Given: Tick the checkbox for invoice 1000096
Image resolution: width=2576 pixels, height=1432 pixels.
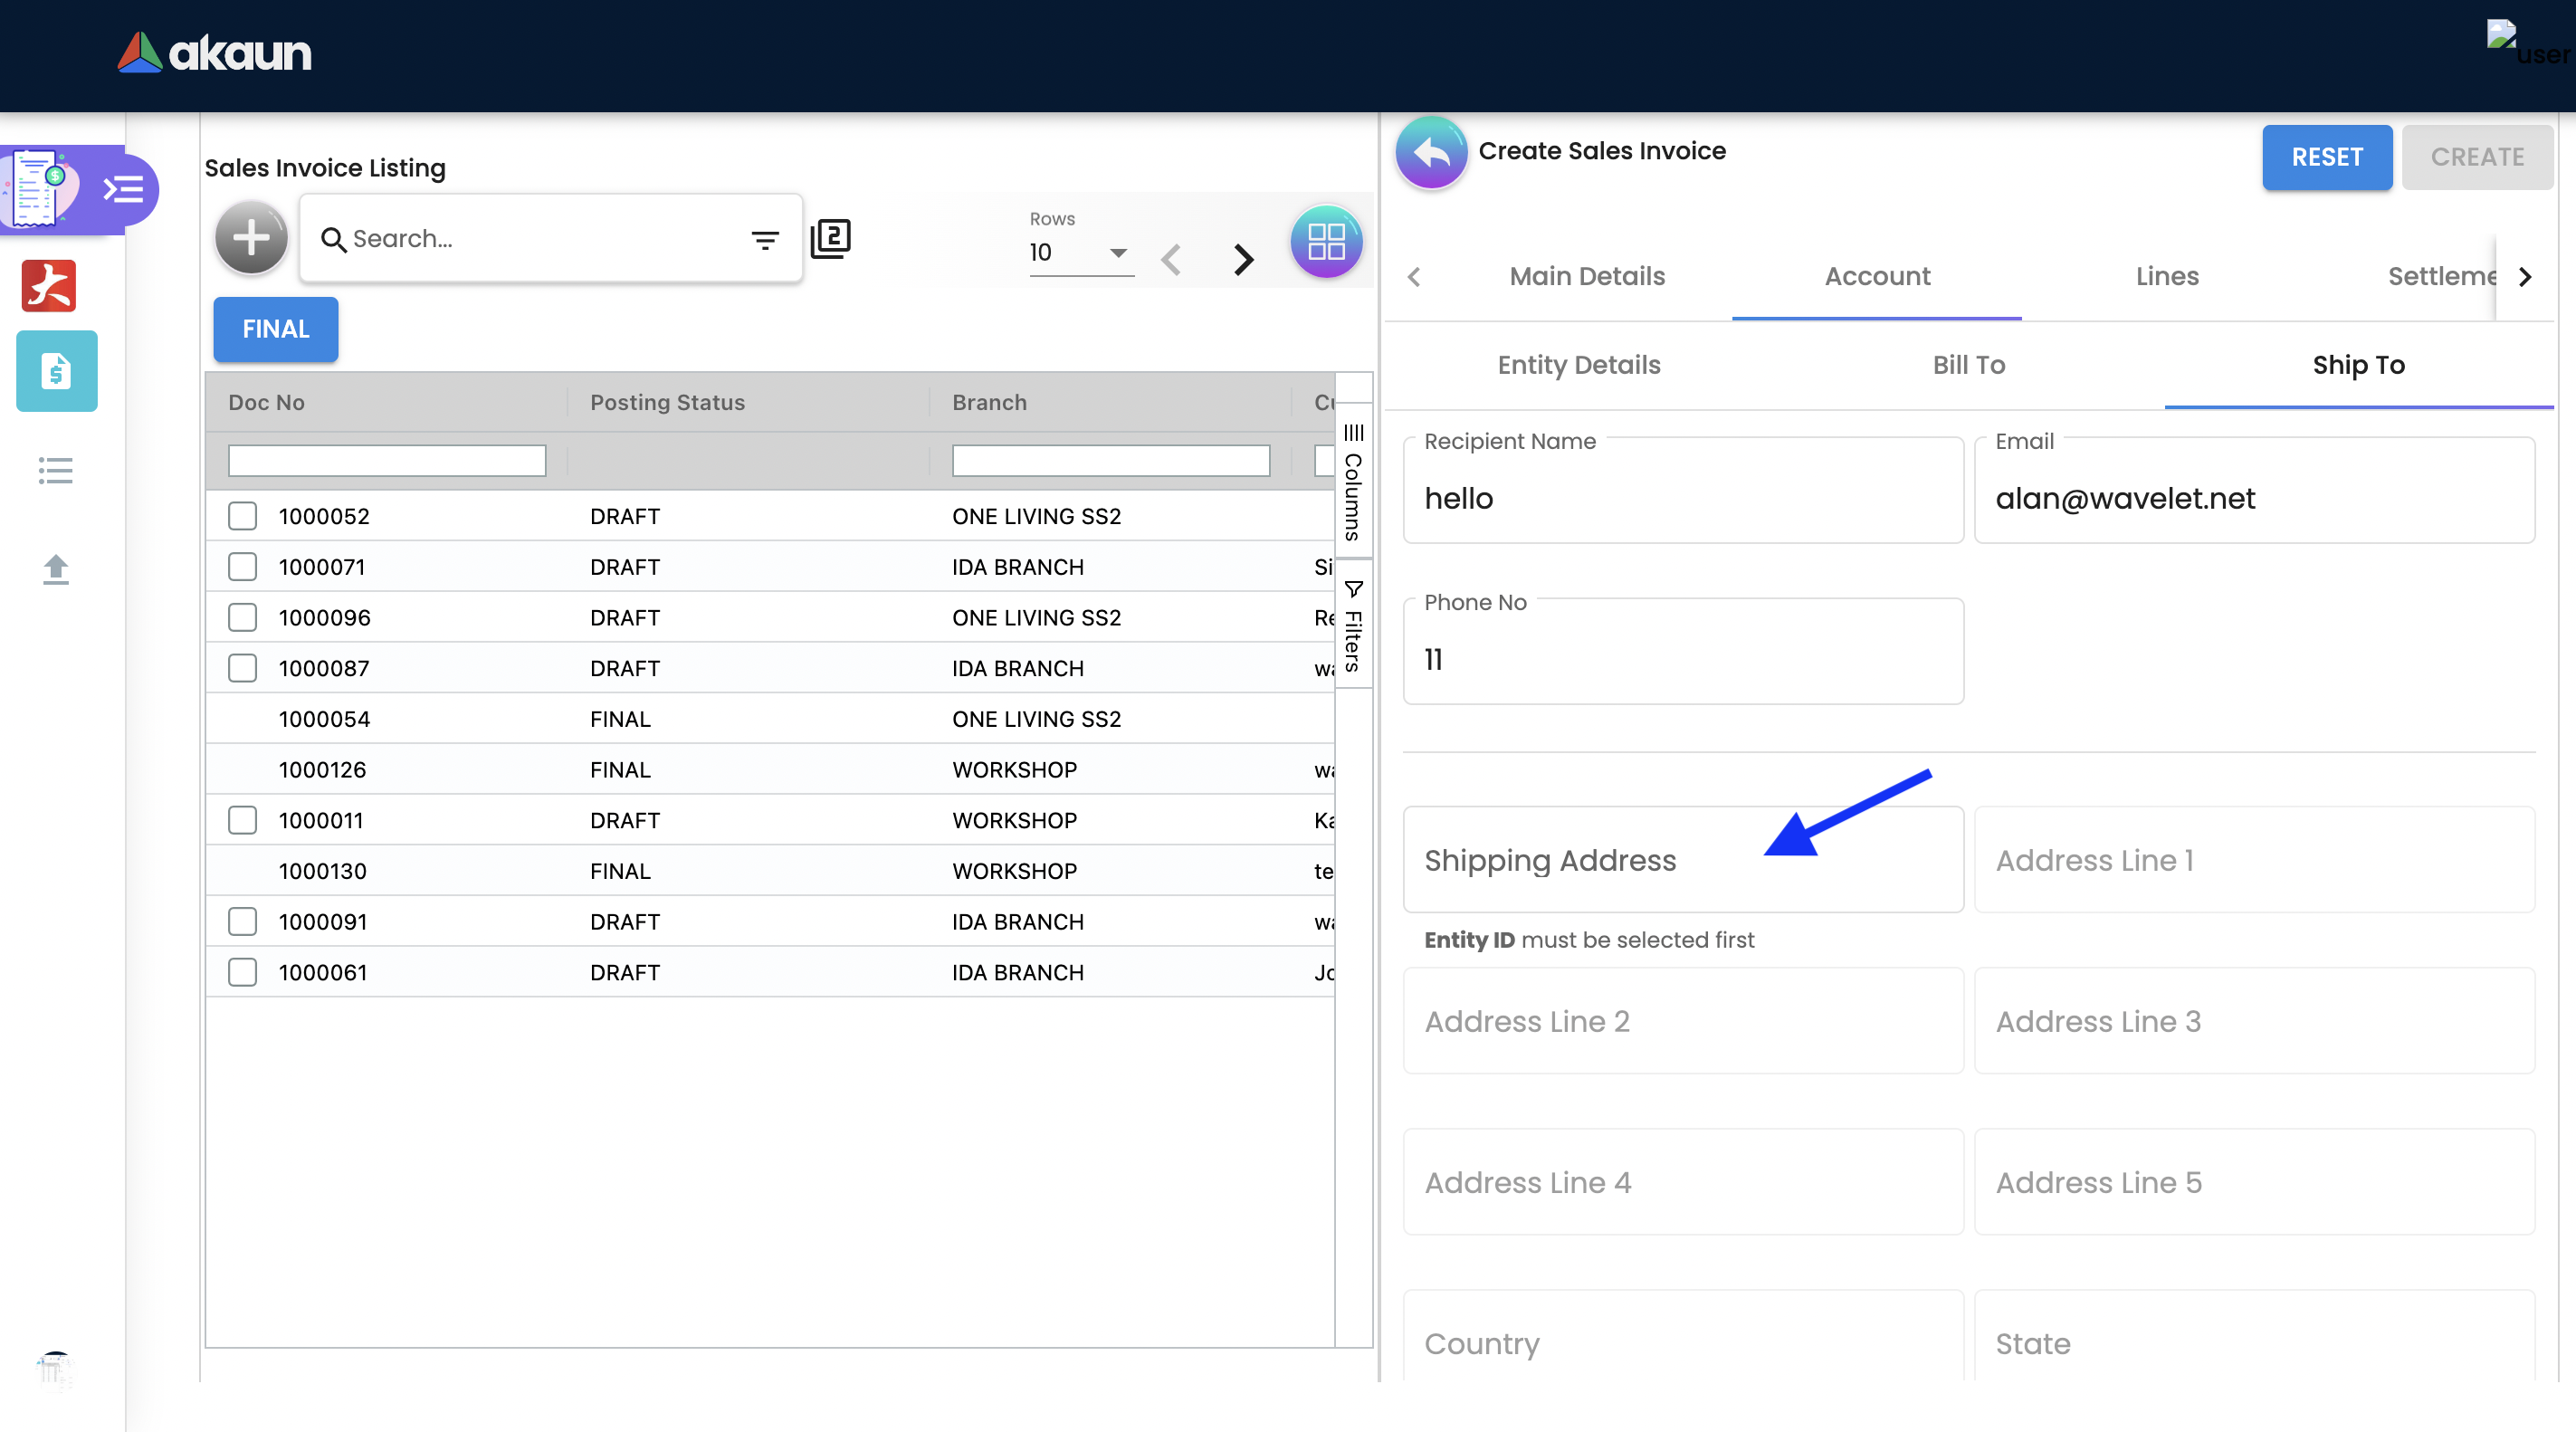Looking at the screenshot, I should tap(242, 617).
